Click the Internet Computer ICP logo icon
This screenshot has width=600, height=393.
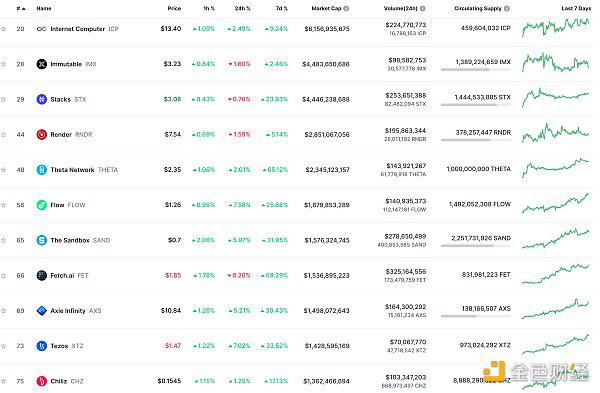click(41, 29)
